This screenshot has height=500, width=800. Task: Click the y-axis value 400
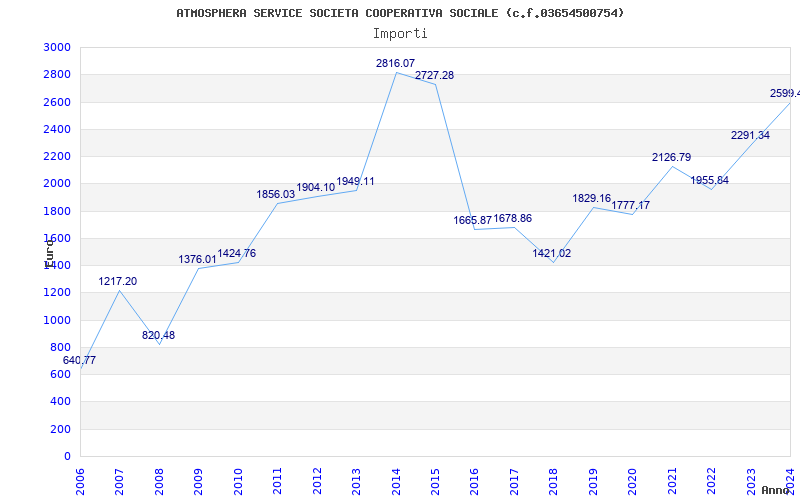point(61,402)
